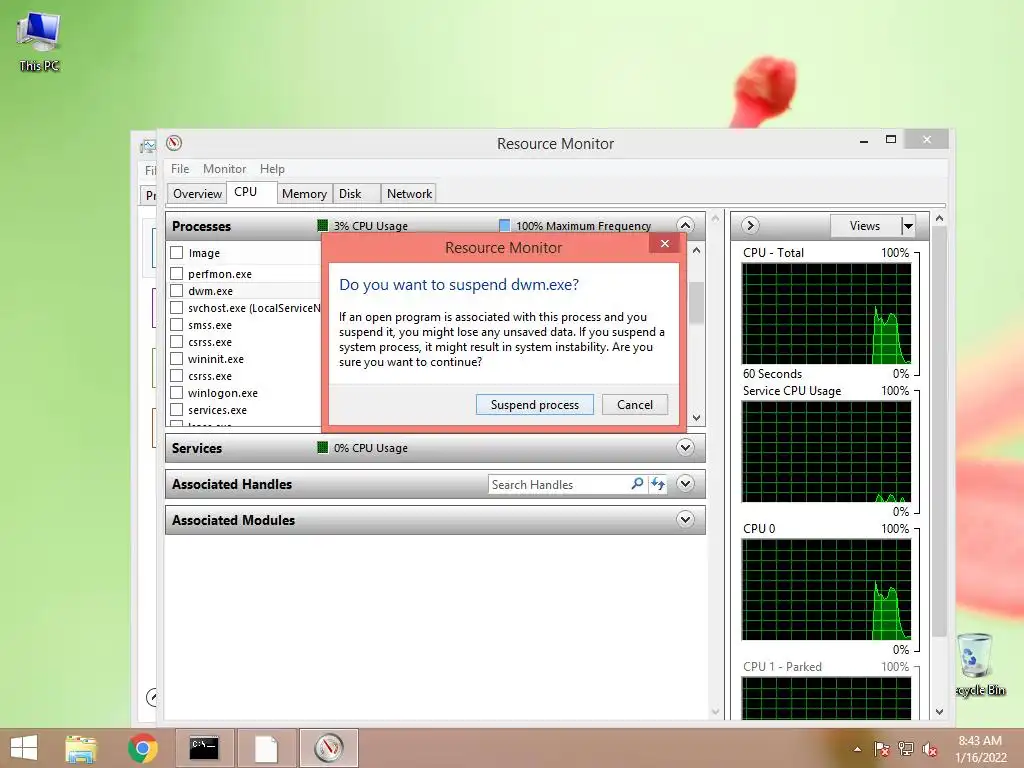
Task: Click the CPU - Total graph
Action: [x=826, y=313]
